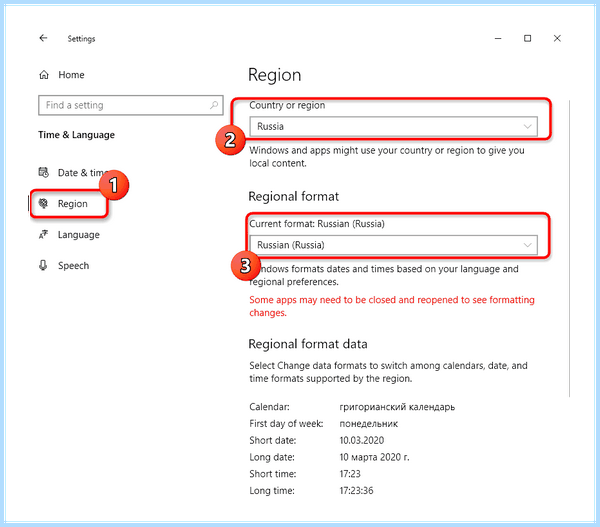The width and height of the screenshot is (600, 527).
Task: Click the Regional format heading
Action: click(293, 196)
